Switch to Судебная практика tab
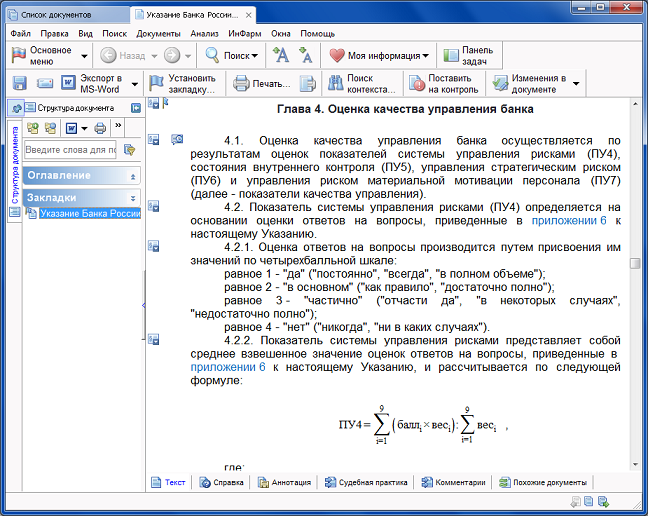This screenshot has width=648, height=516. (371, 482)
